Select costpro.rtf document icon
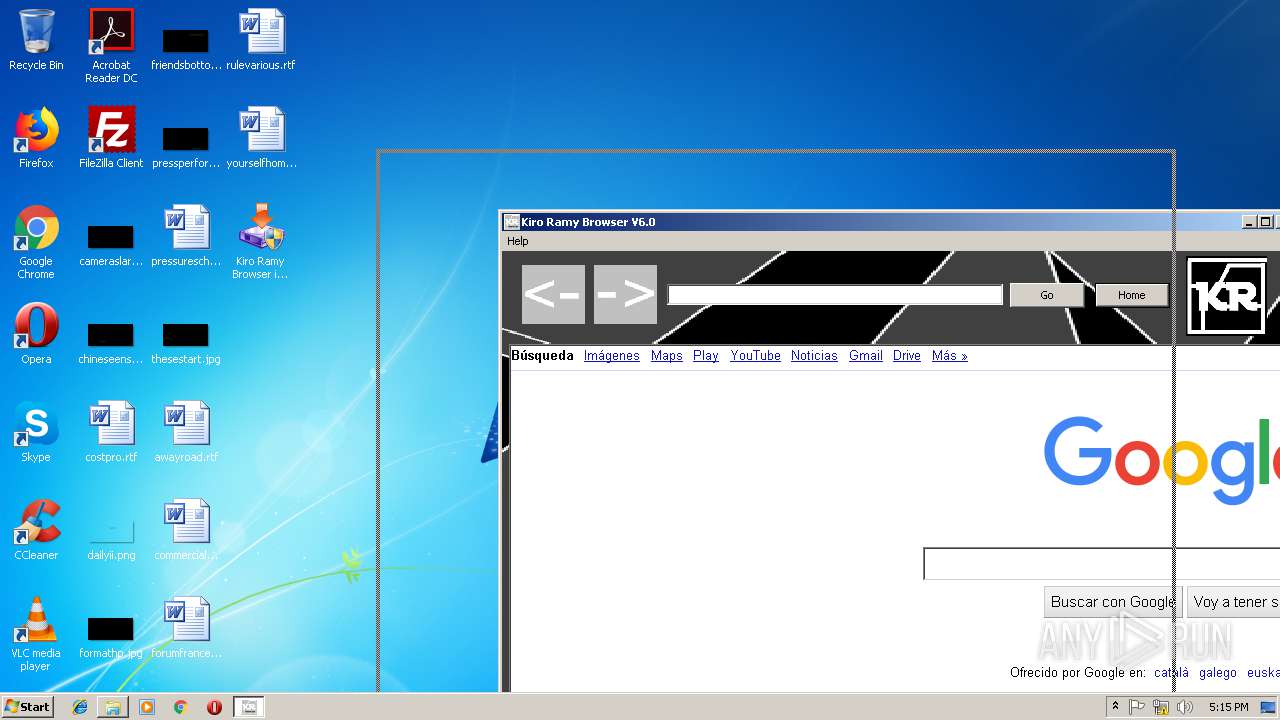 click(111, 432)
